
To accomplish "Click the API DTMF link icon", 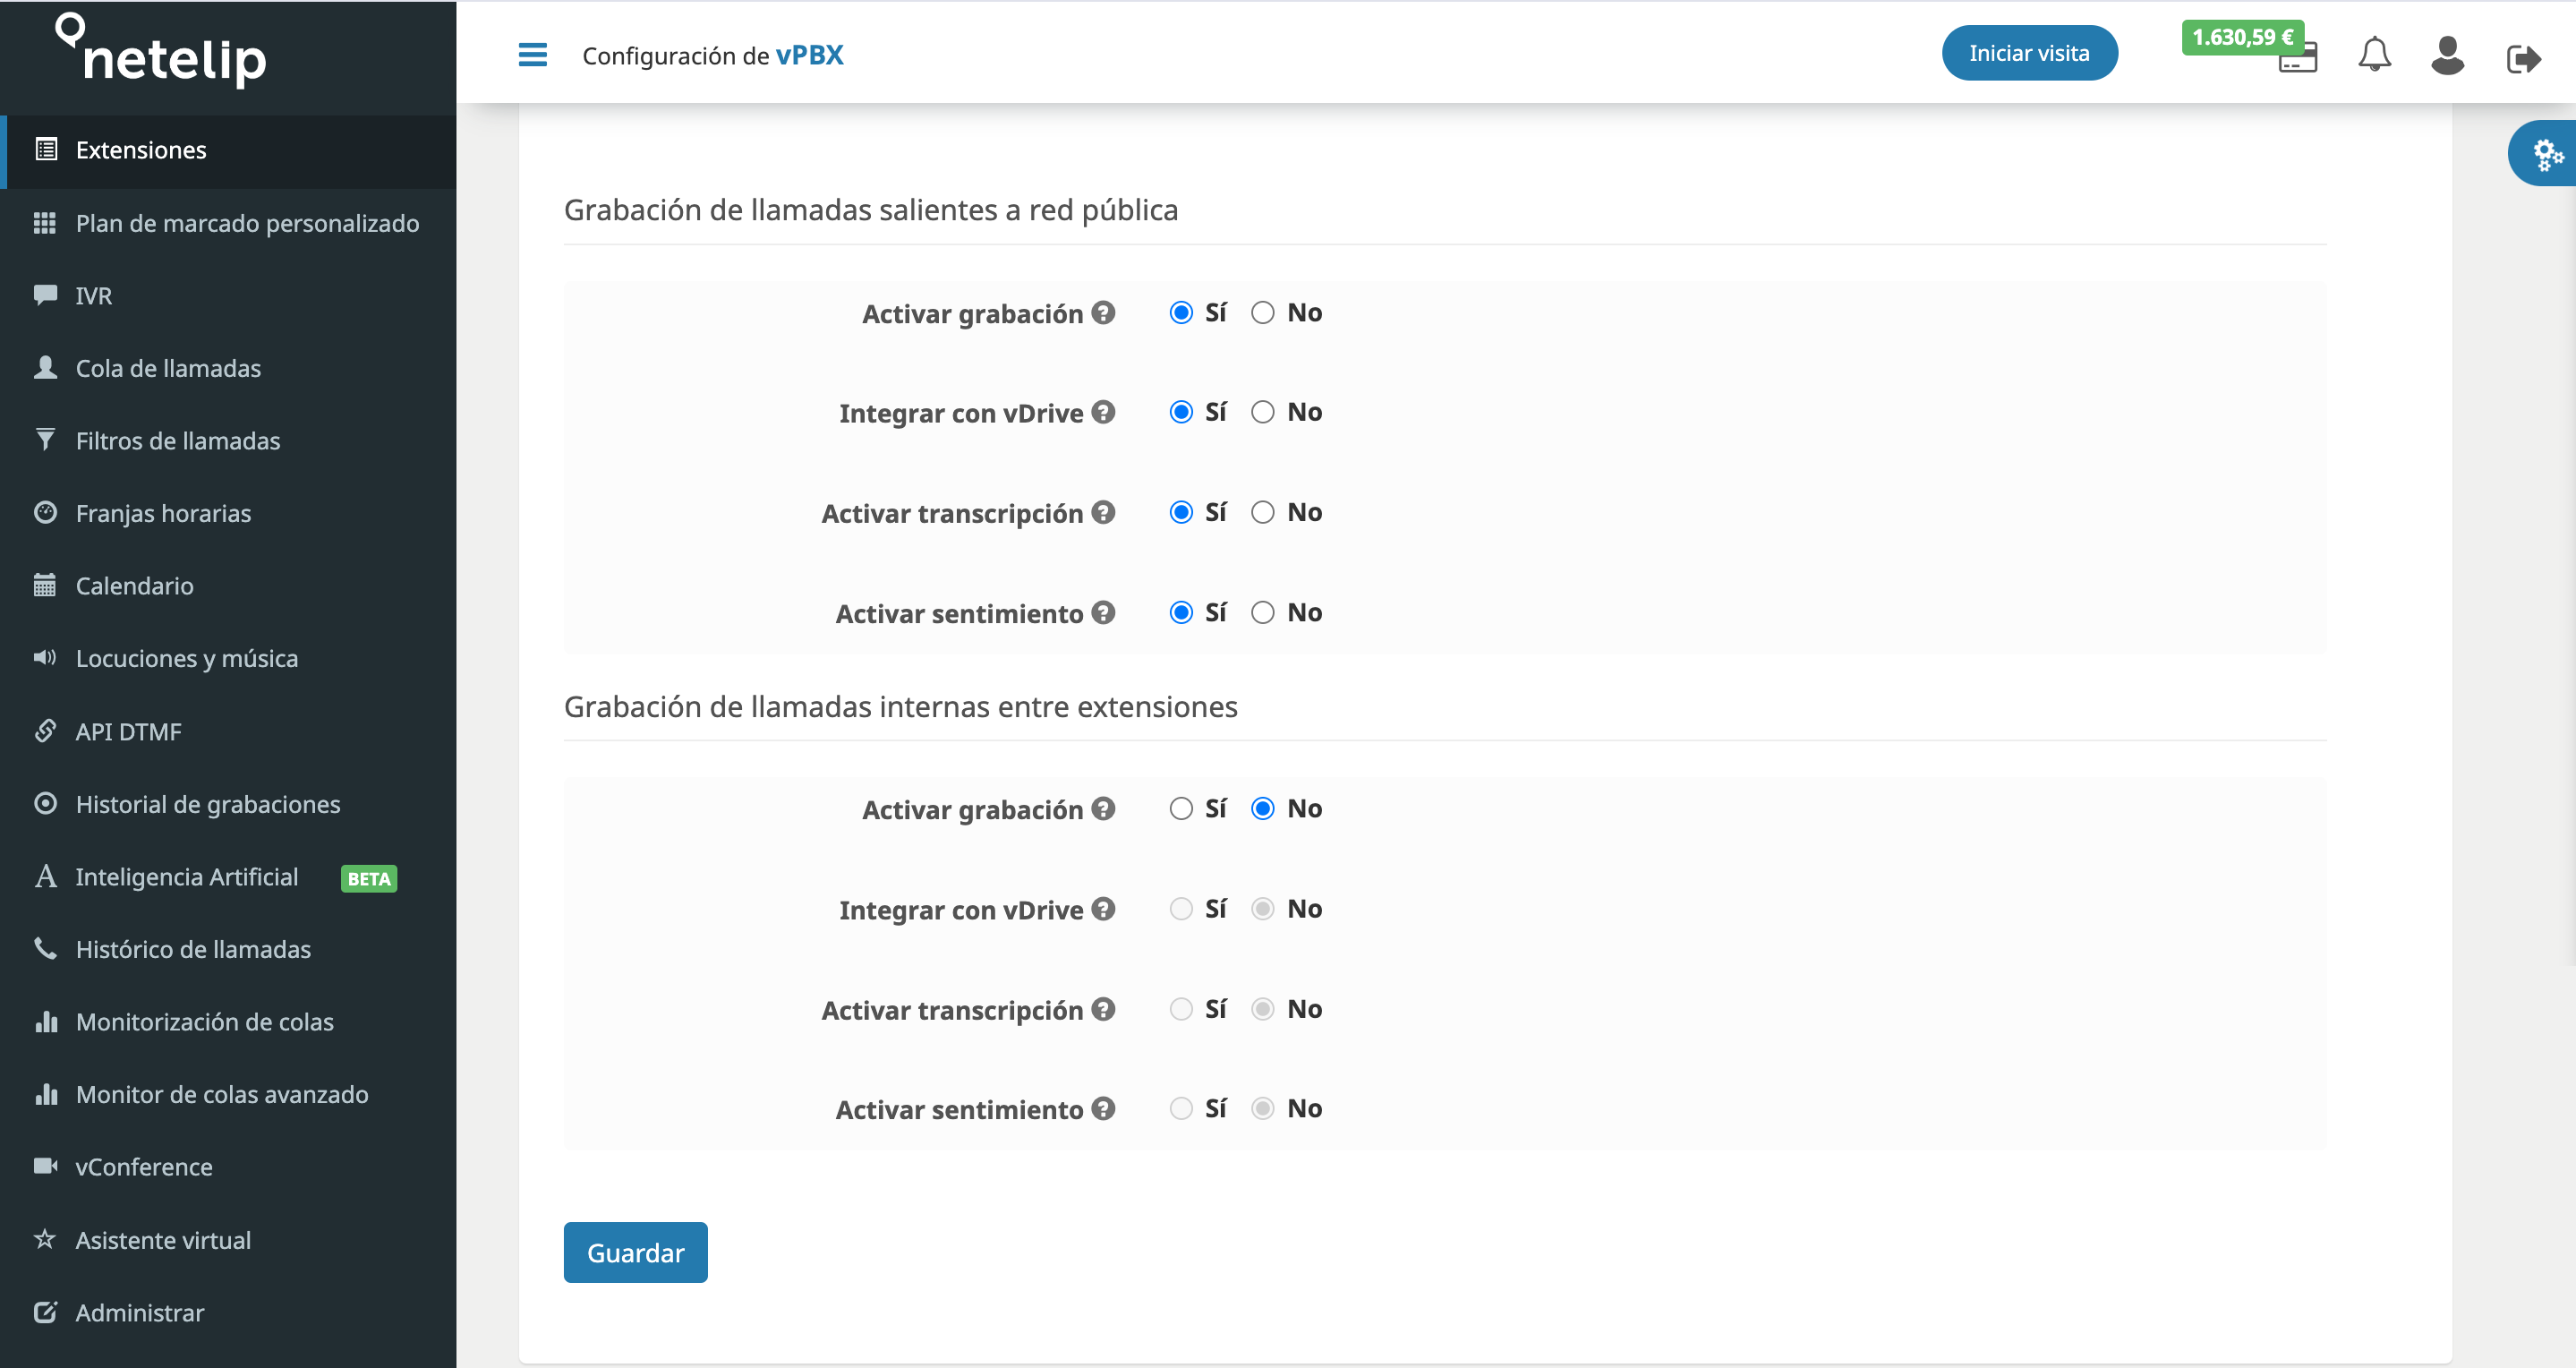I will click(45, 730).
